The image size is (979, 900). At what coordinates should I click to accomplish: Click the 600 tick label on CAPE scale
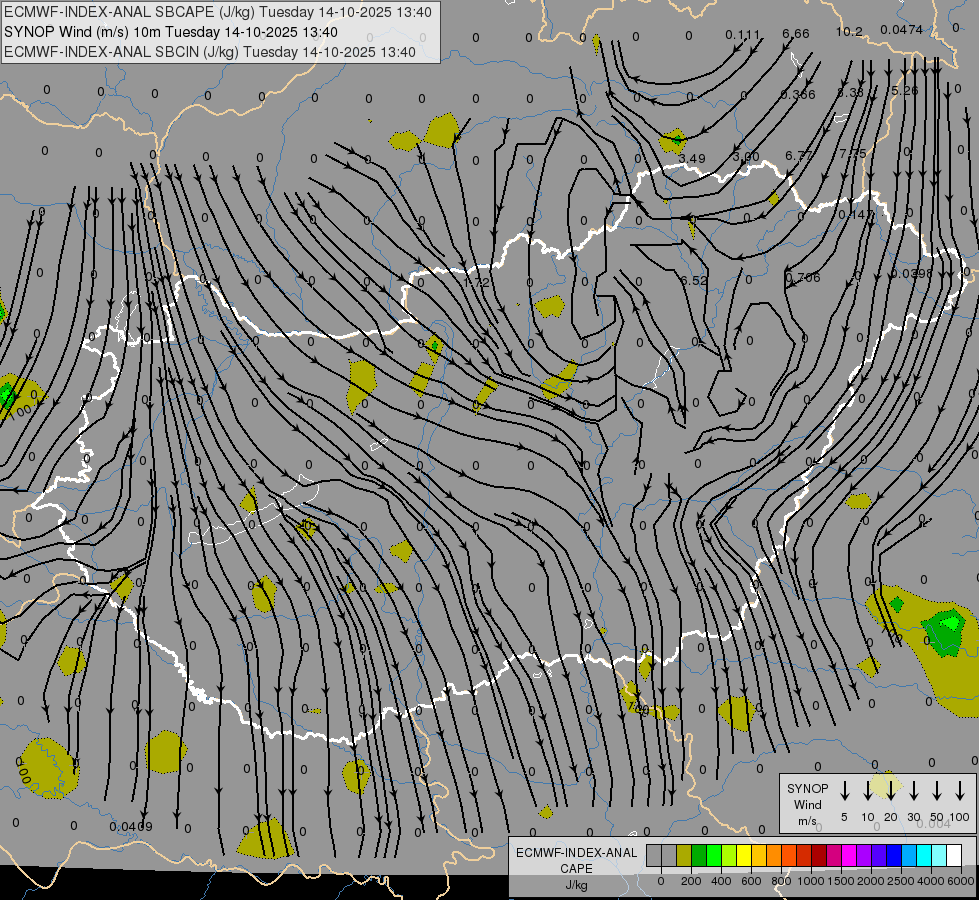(751, 881)
